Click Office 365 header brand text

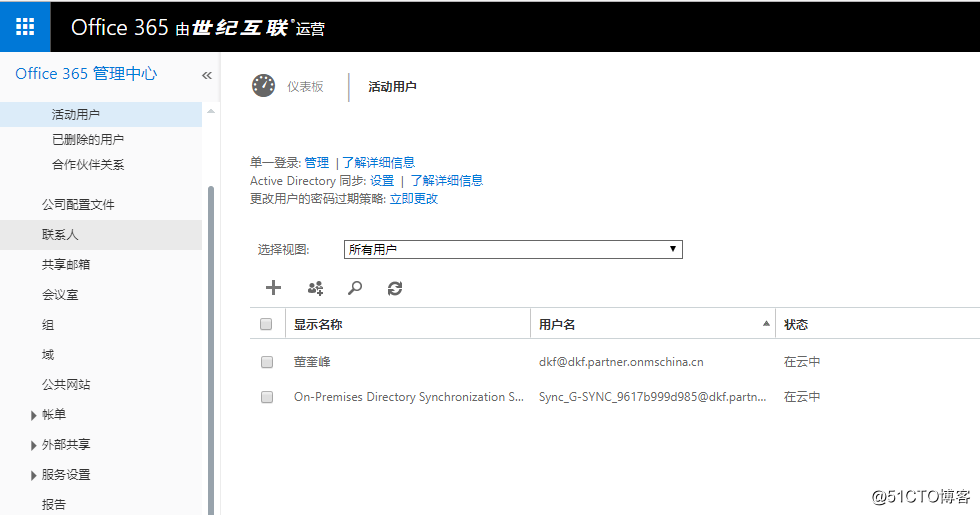pos(119,27)
